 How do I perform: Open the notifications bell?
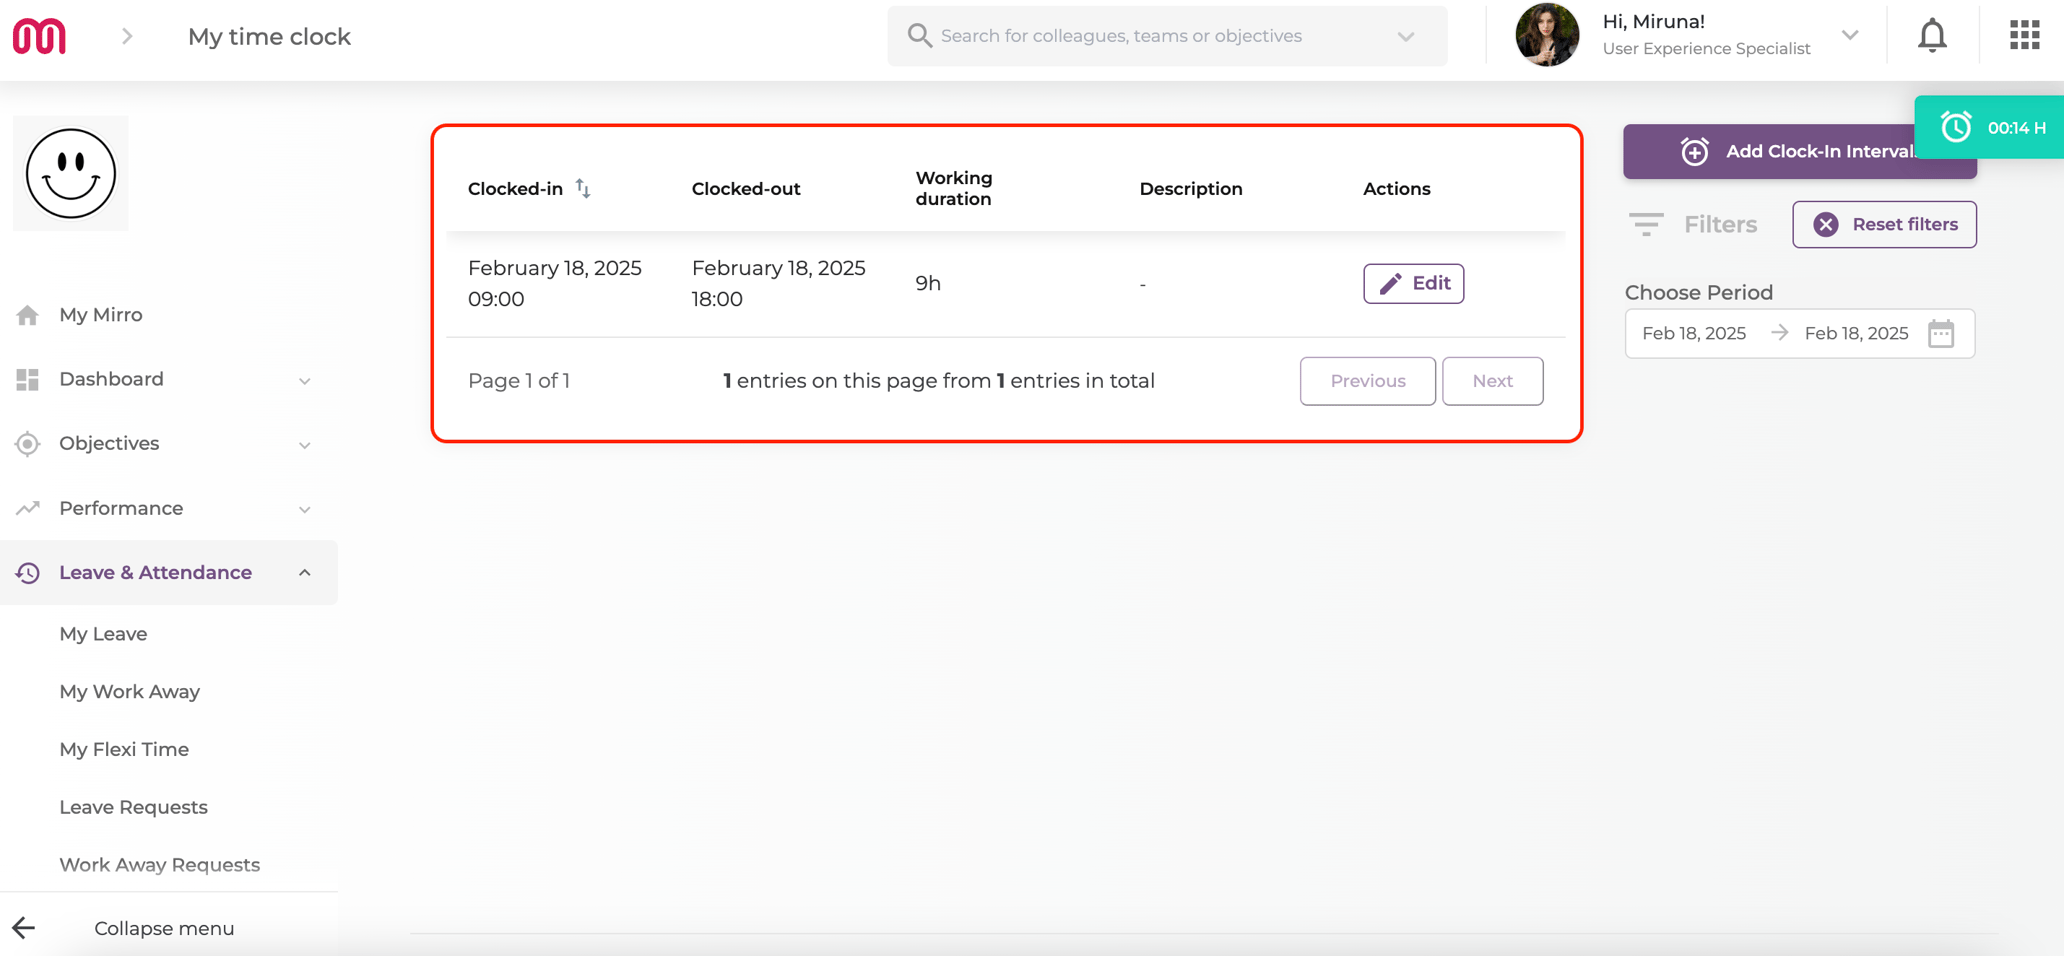pyautogui.click(x=1932, y=35)
